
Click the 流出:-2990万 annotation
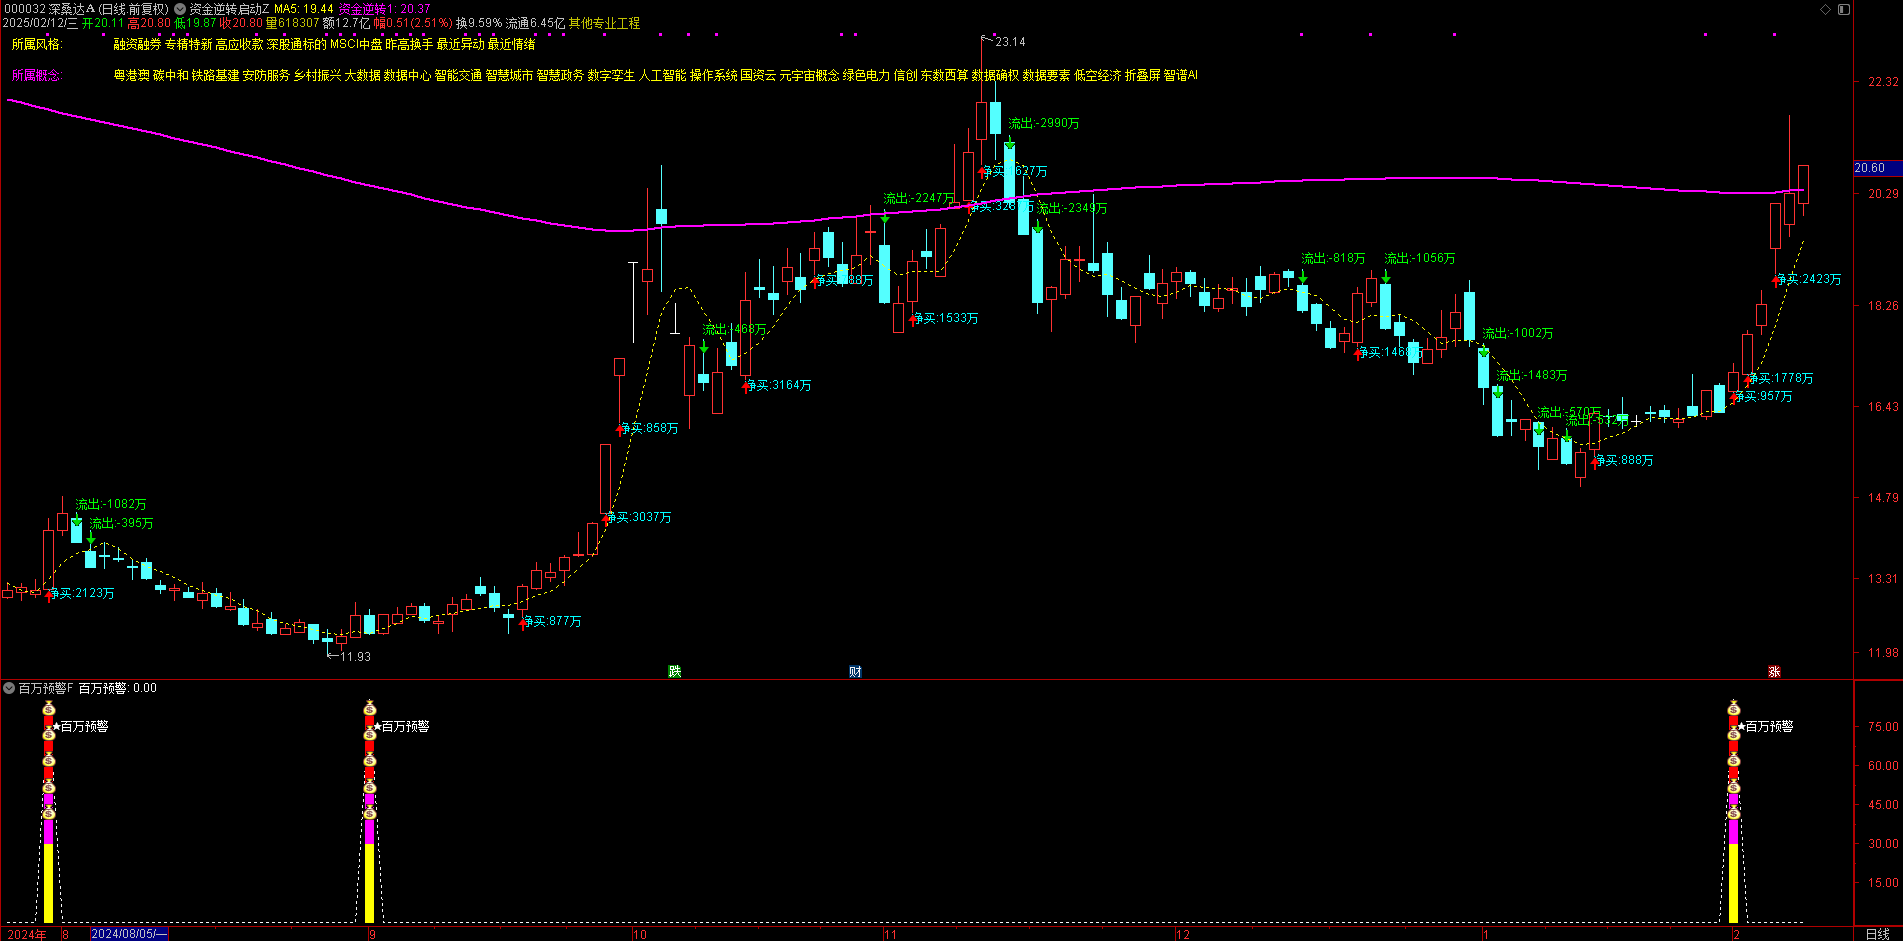click(x=1044, y=123)
